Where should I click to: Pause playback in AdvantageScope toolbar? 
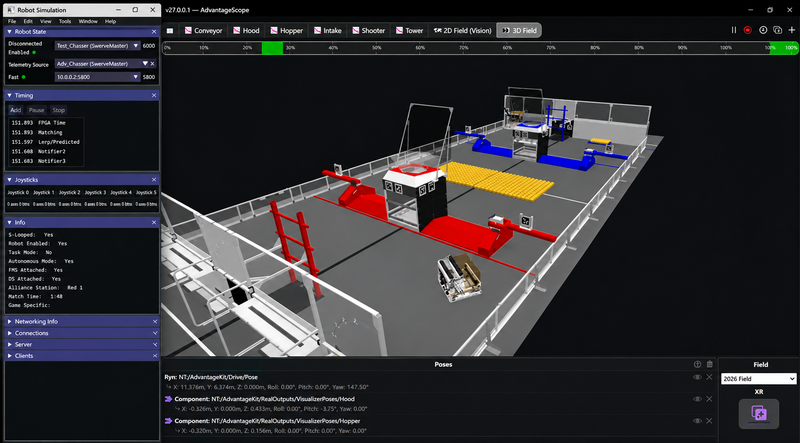click(734, 30)
